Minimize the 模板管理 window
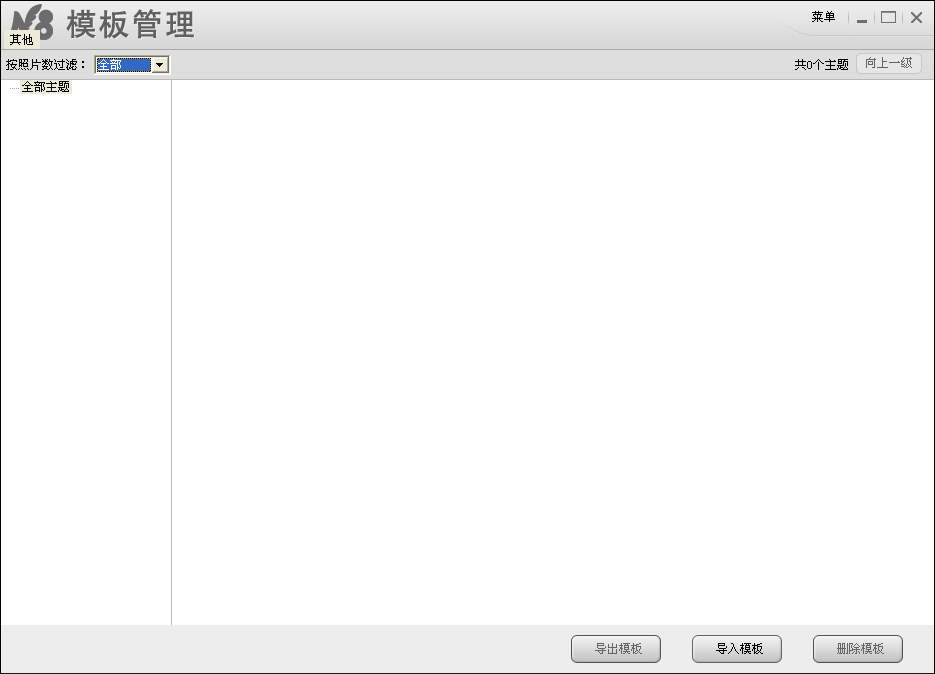 click(862, 18)
